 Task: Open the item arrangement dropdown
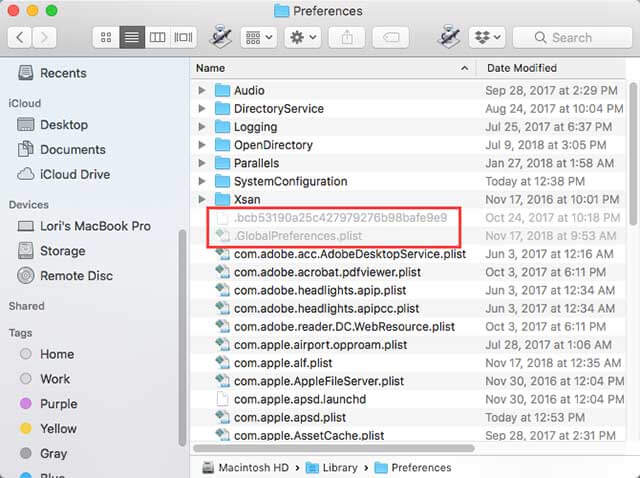[x=259, y=38]
